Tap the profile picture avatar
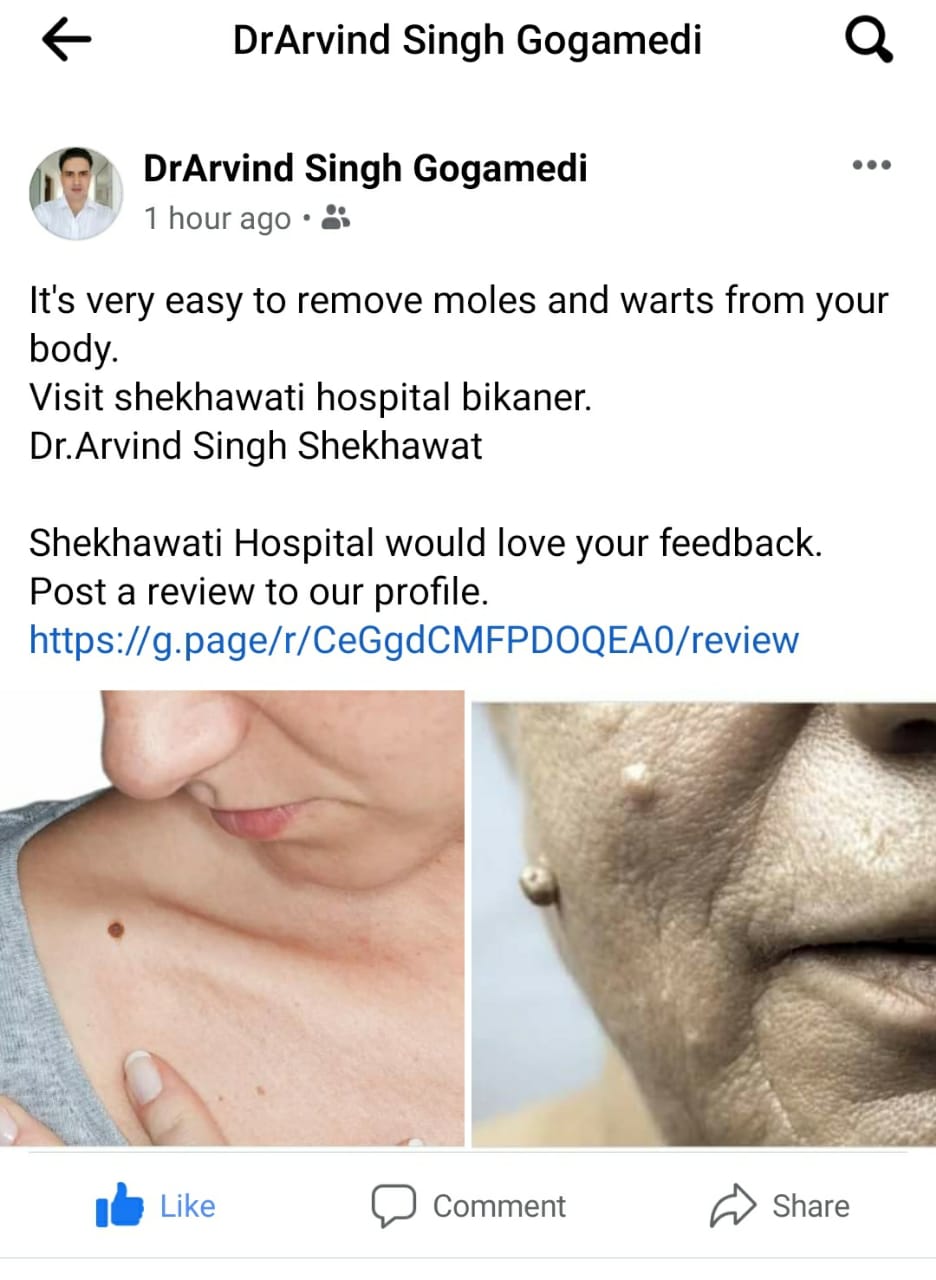 click(x=76, y=193)
